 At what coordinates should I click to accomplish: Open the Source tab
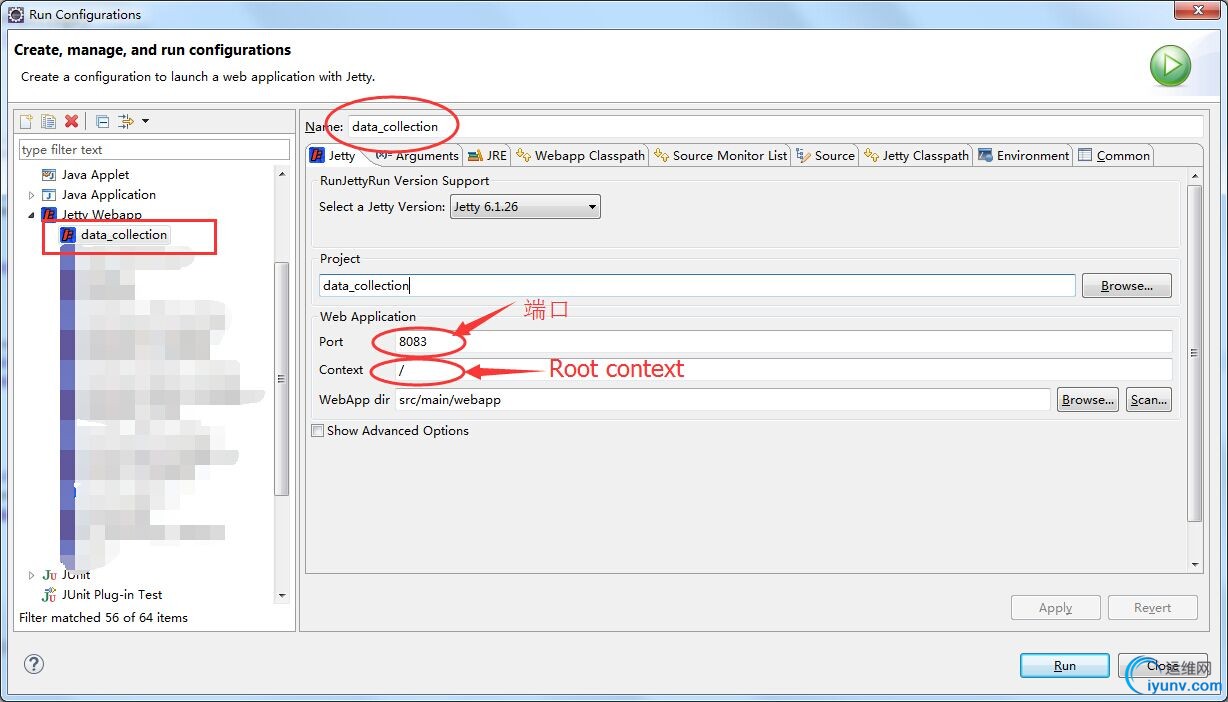[x=826, y=156]
